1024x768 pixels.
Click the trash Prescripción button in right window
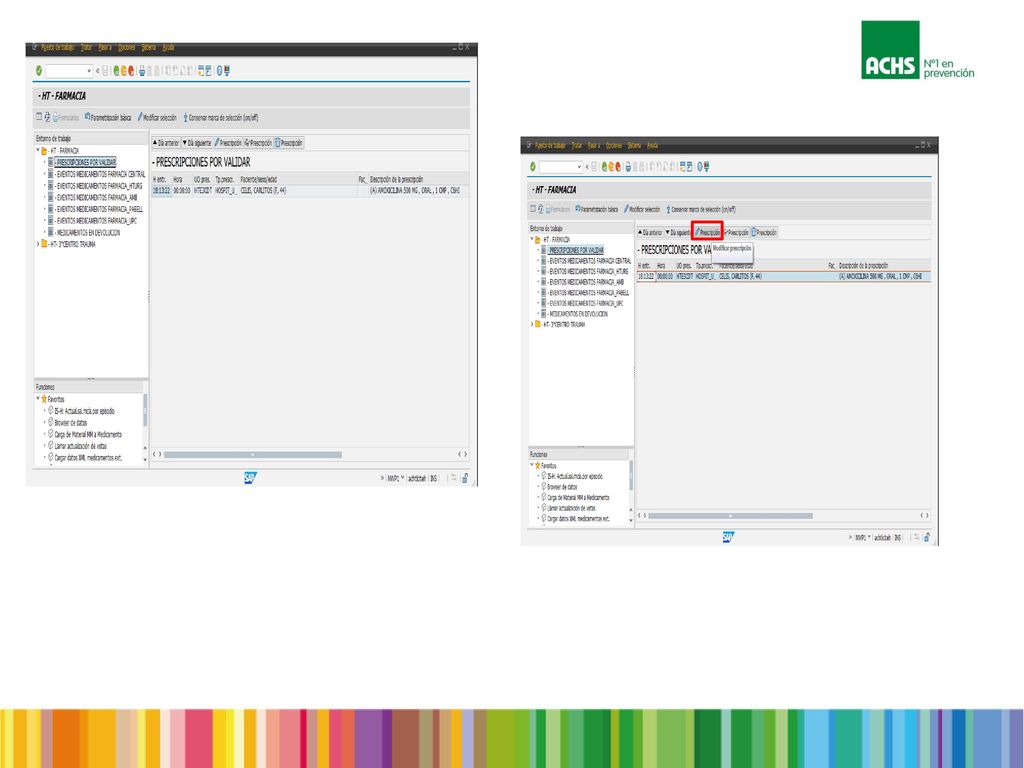click(765, 232)
